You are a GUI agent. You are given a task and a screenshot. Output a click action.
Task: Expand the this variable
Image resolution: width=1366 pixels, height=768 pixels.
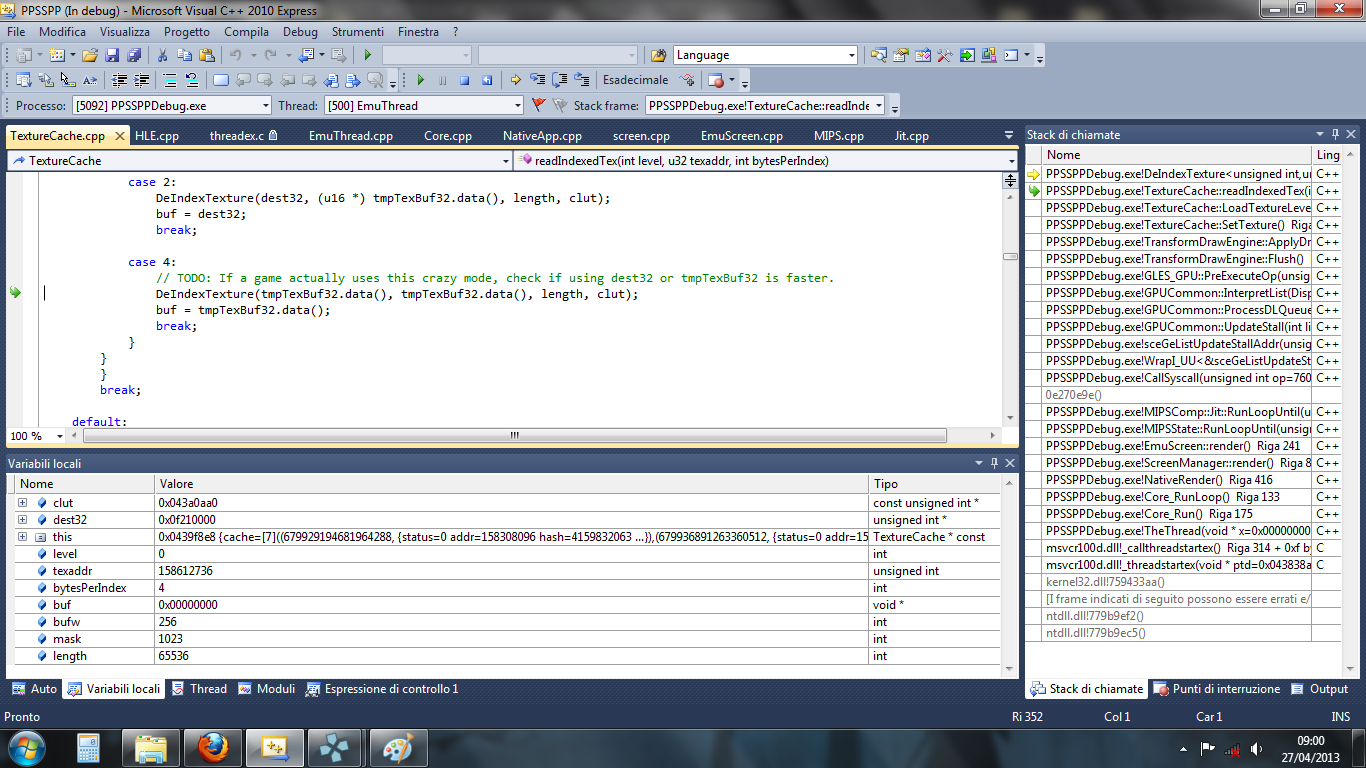tap(22, 537)
